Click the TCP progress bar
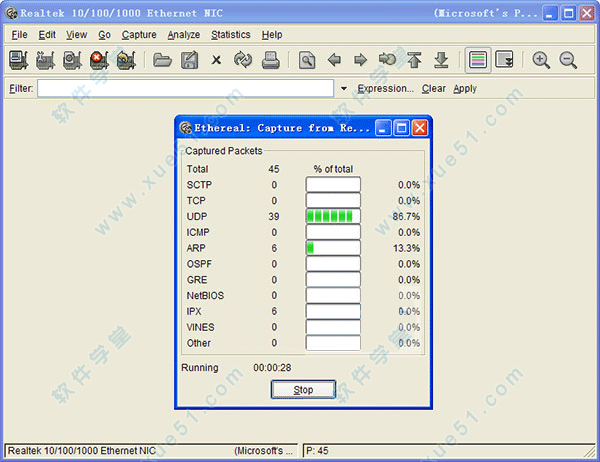600x462 pixels. click(333, 201)
